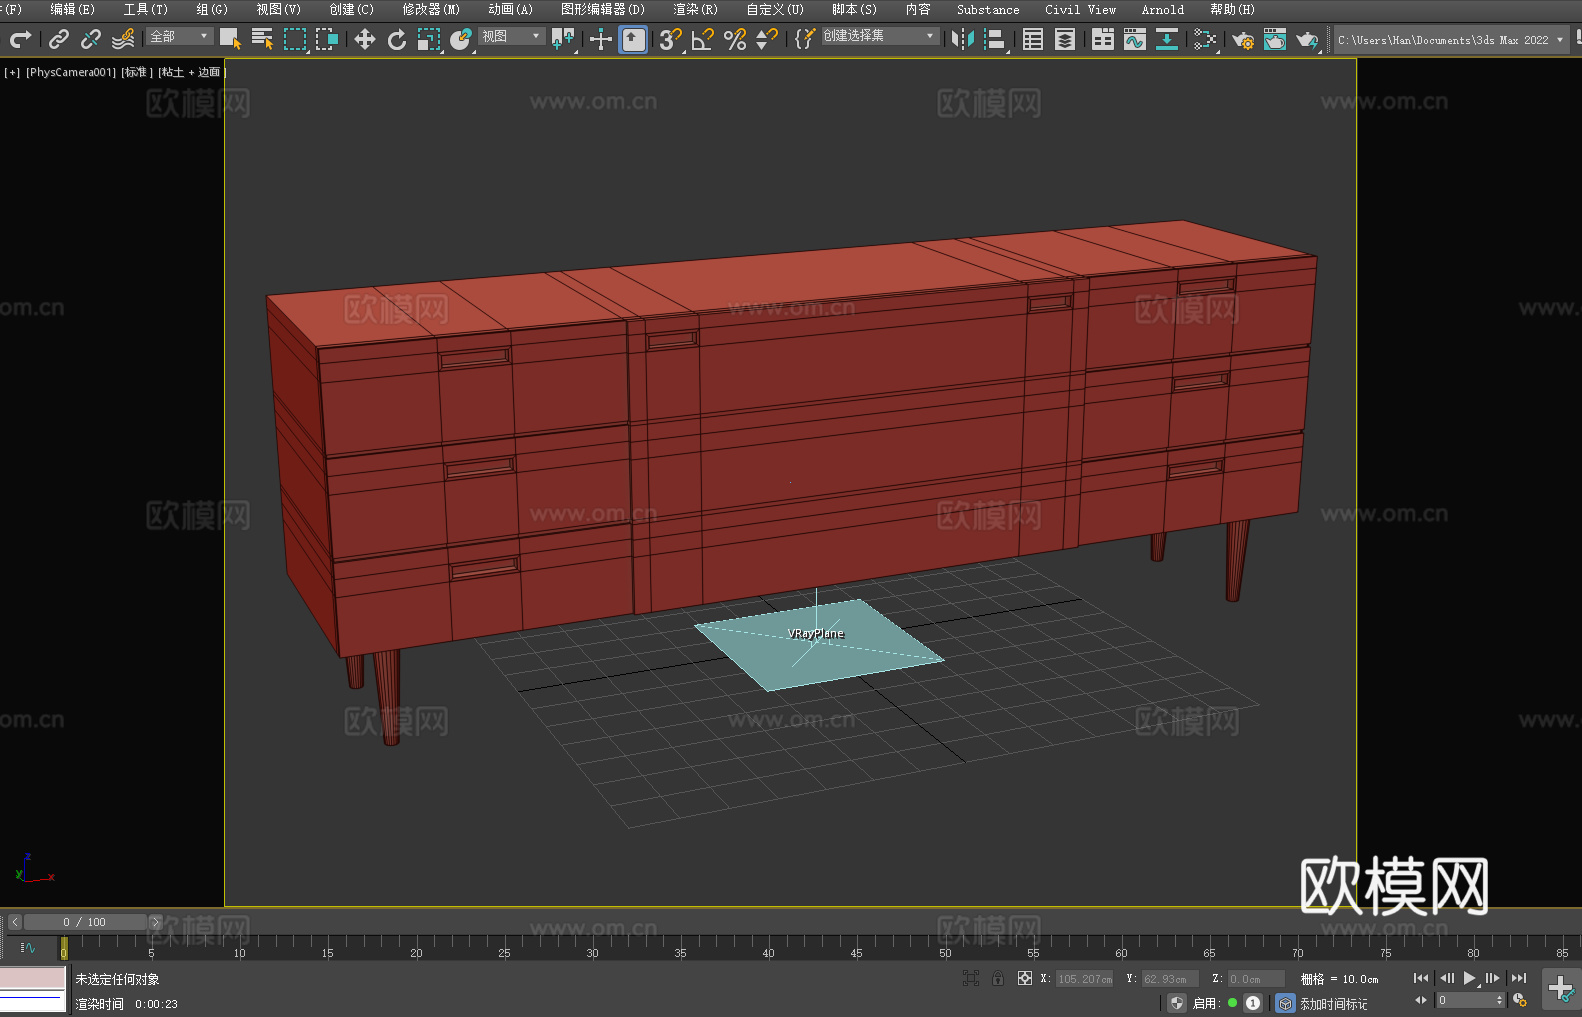Open viewport [+] general menu
The height and width of the screenshot is (1017, 1582).
(12, 72)
